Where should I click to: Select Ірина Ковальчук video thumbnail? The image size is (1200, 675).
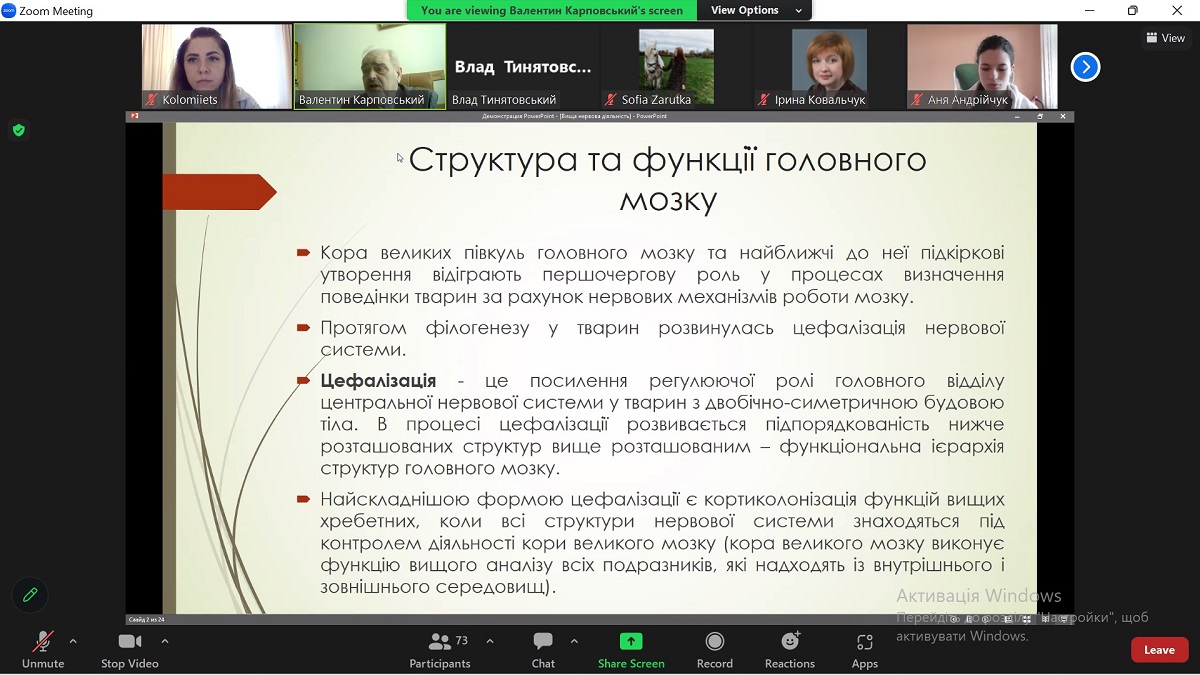[x=829, y=66]
